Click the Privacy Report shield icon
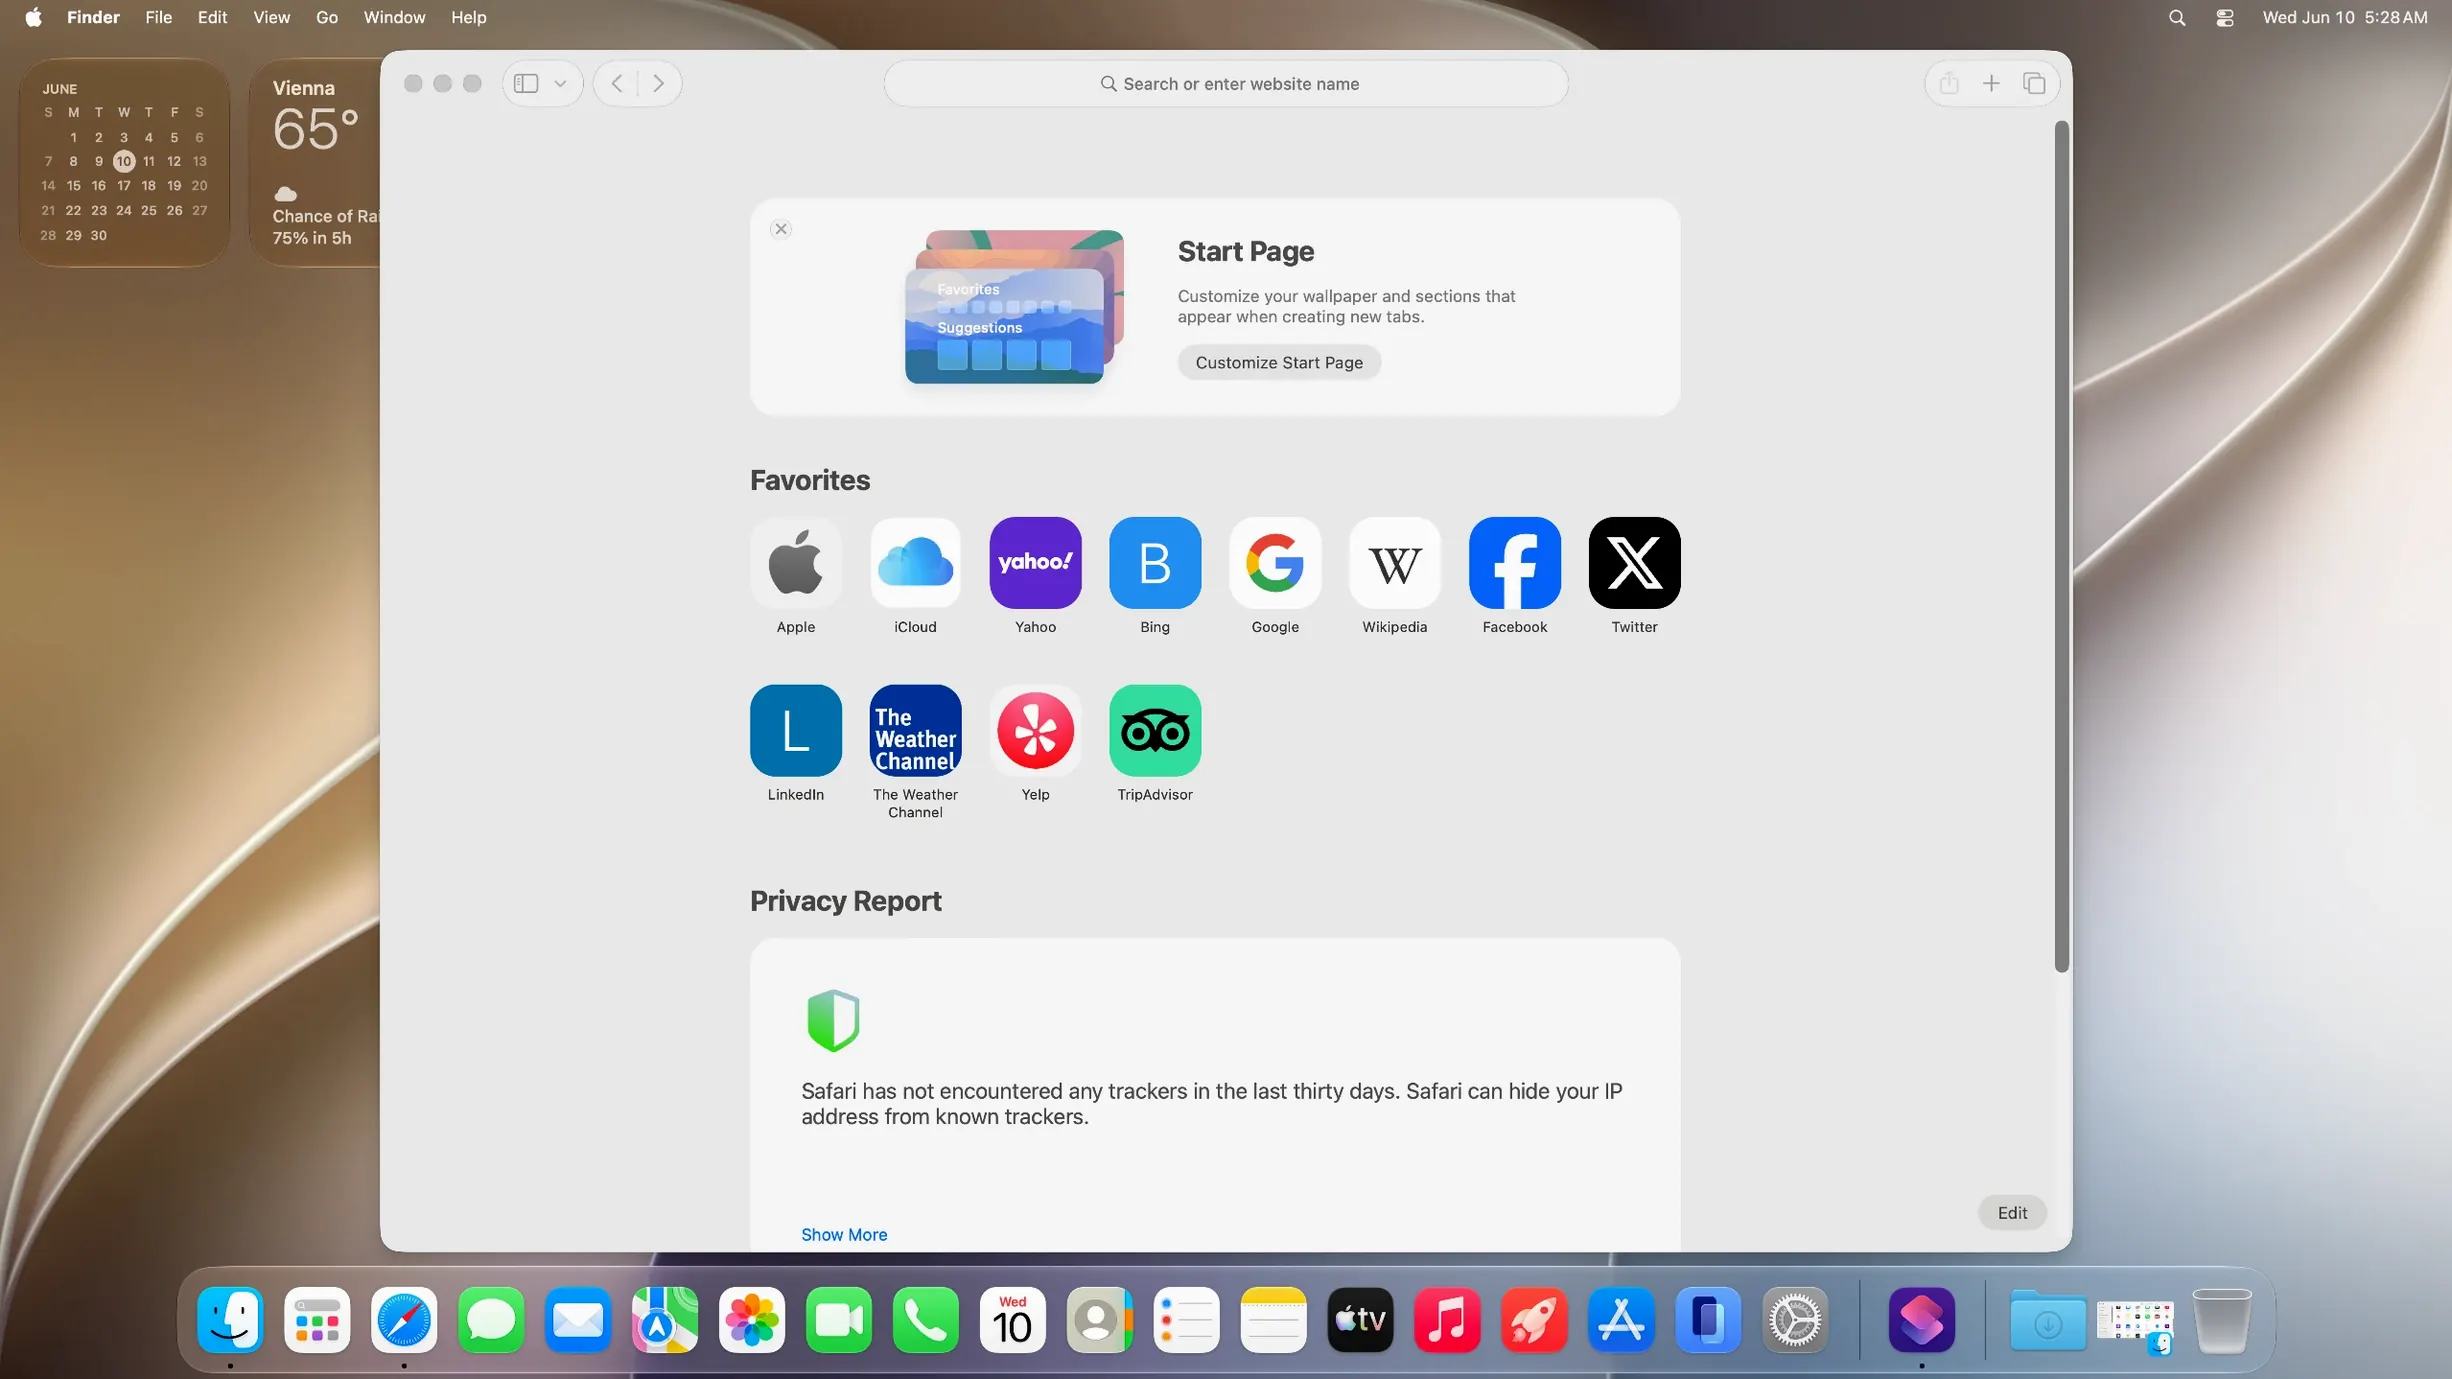2452x1379 pixels. point(833,1021)
